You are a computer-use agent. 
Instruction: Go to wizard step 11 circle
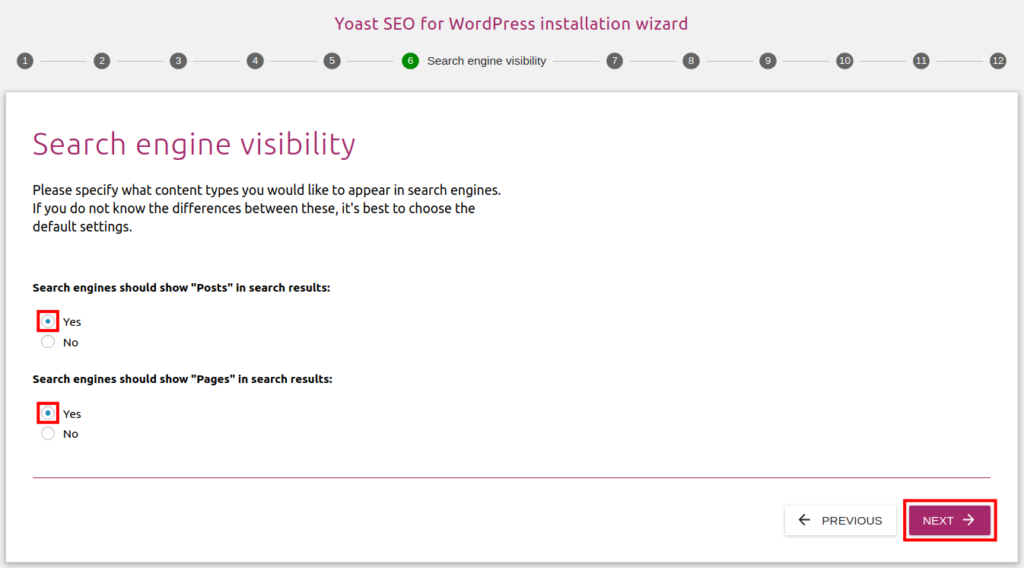(x=921, y=61)
